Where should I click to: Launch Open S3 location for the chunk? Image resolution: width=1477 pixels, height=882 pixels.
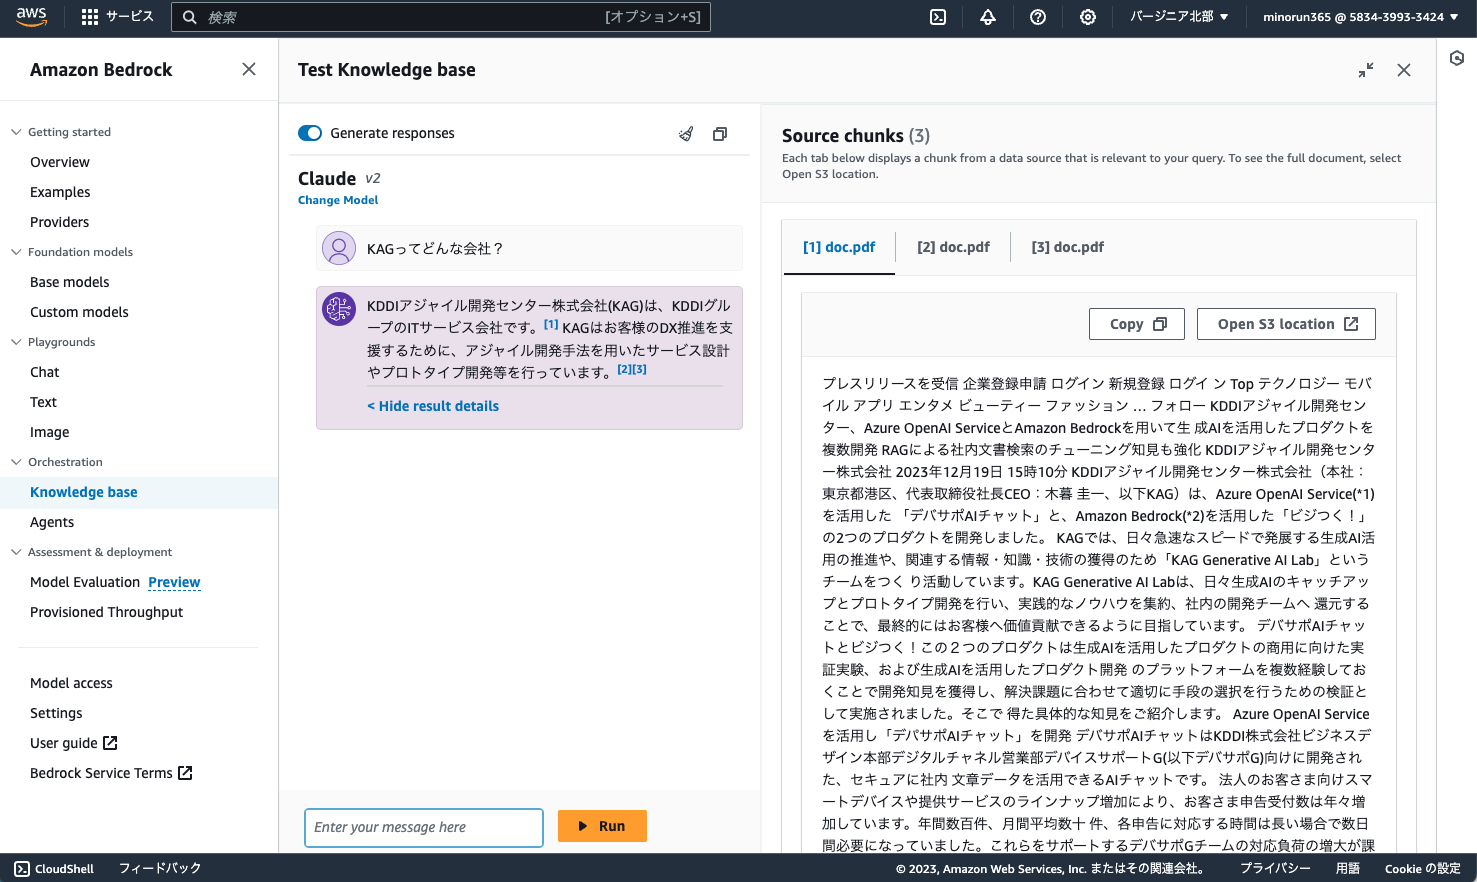point(1286,323)
